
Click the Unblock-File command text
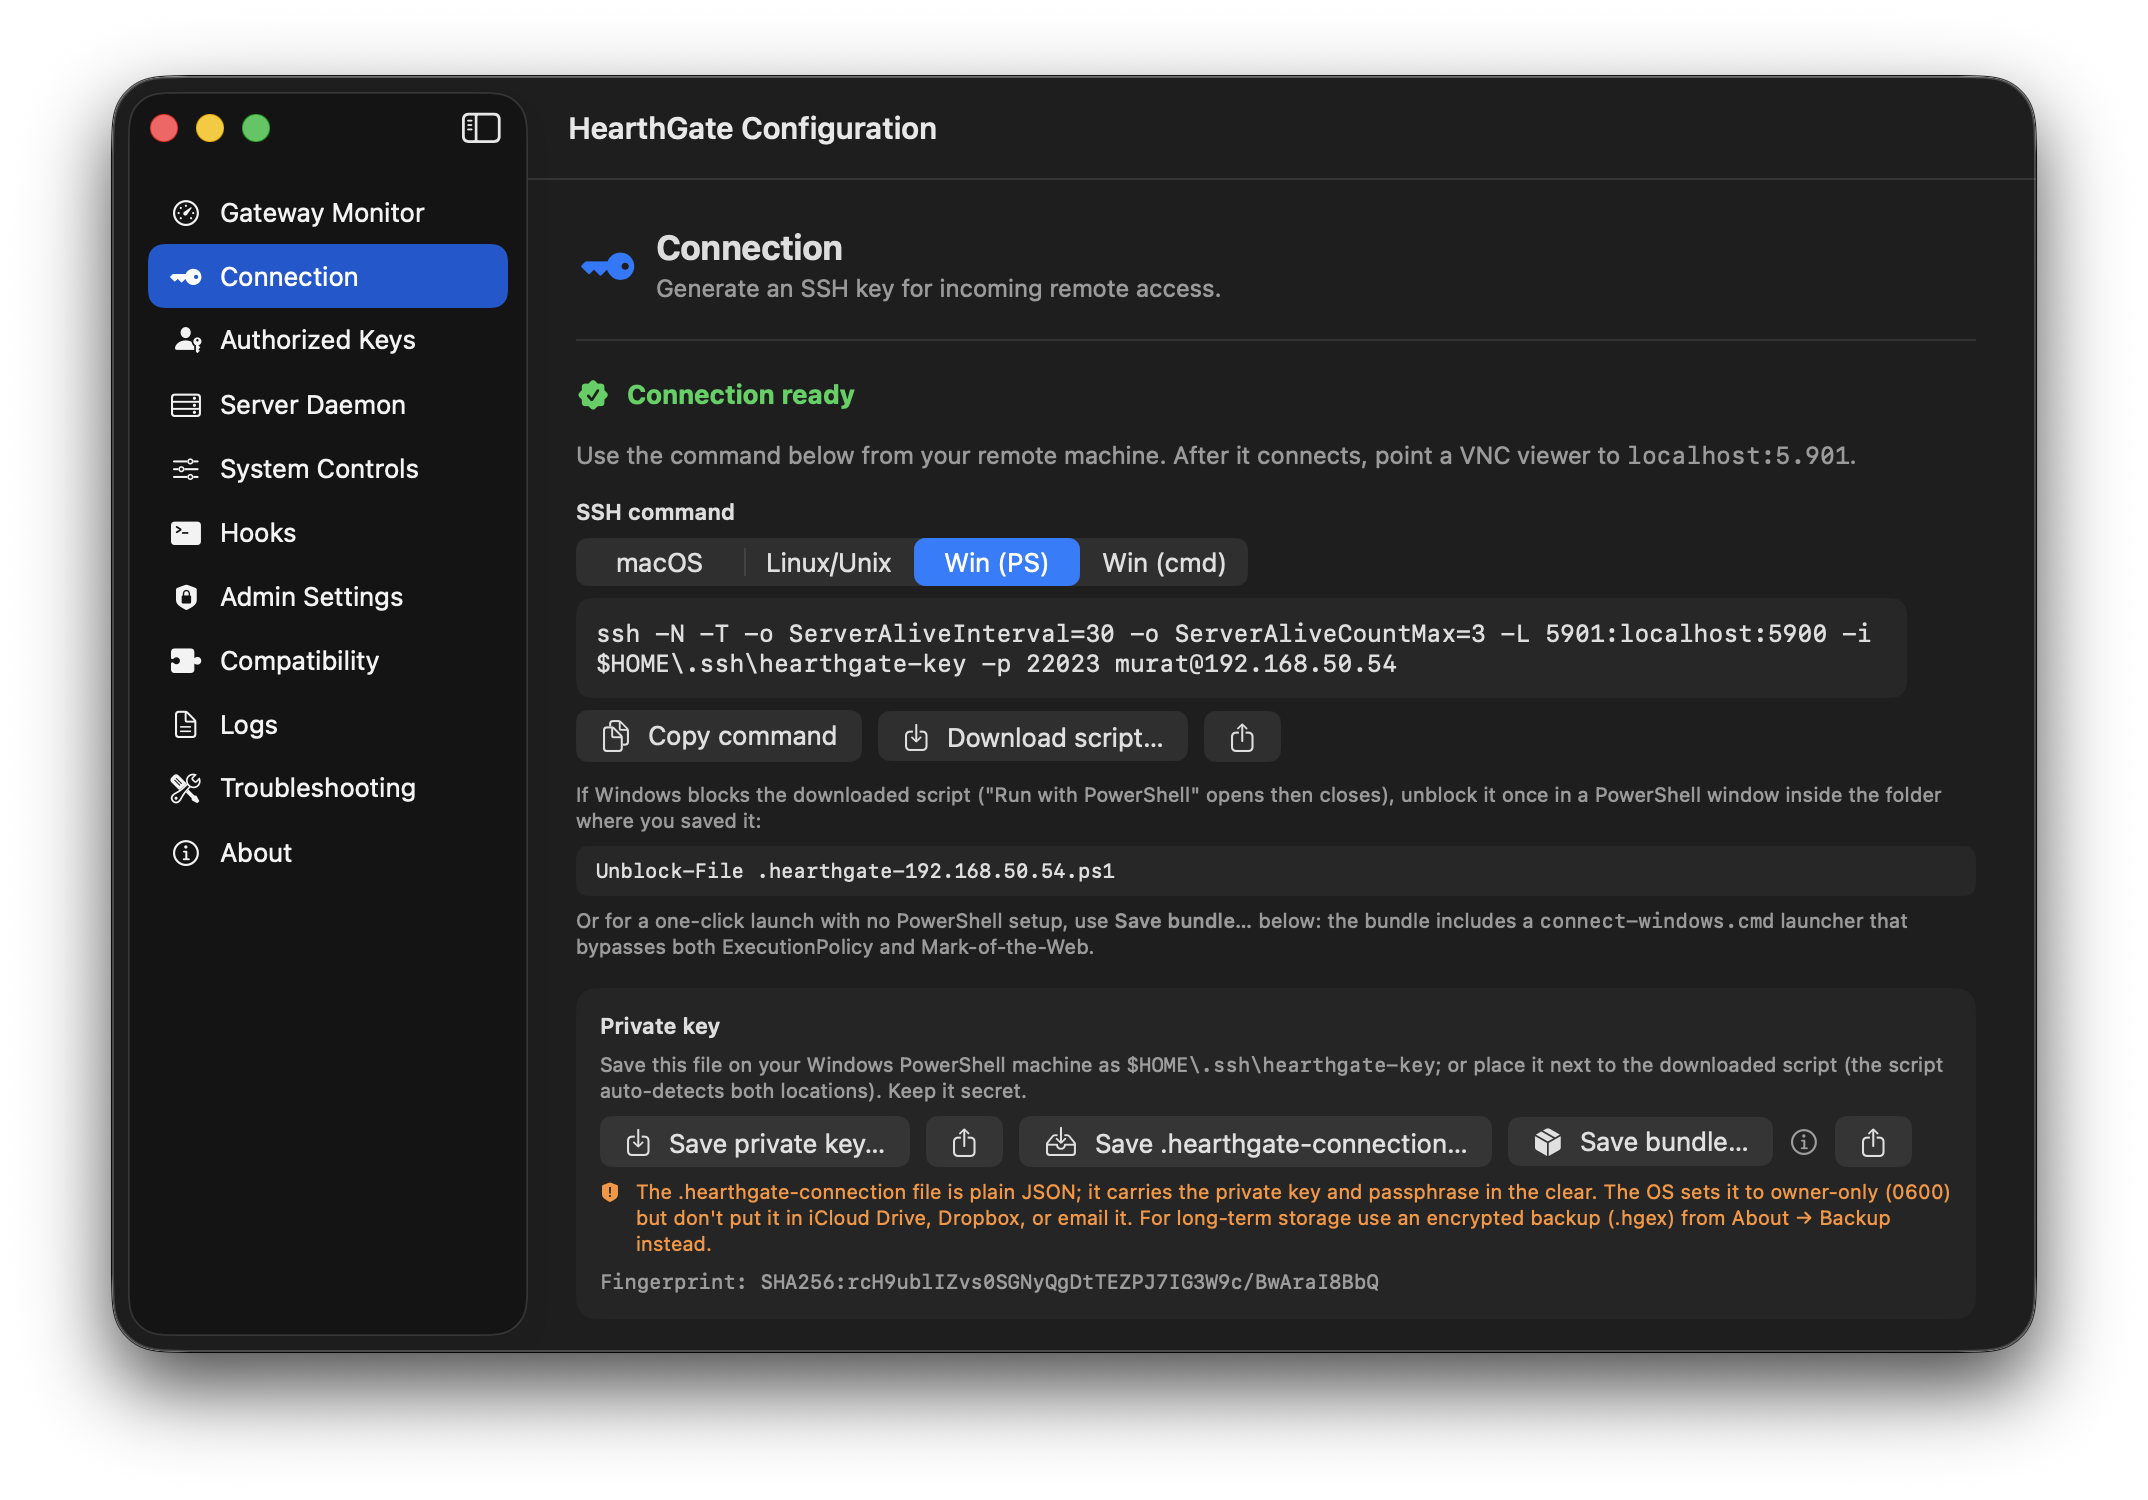(x=855, y=871)
